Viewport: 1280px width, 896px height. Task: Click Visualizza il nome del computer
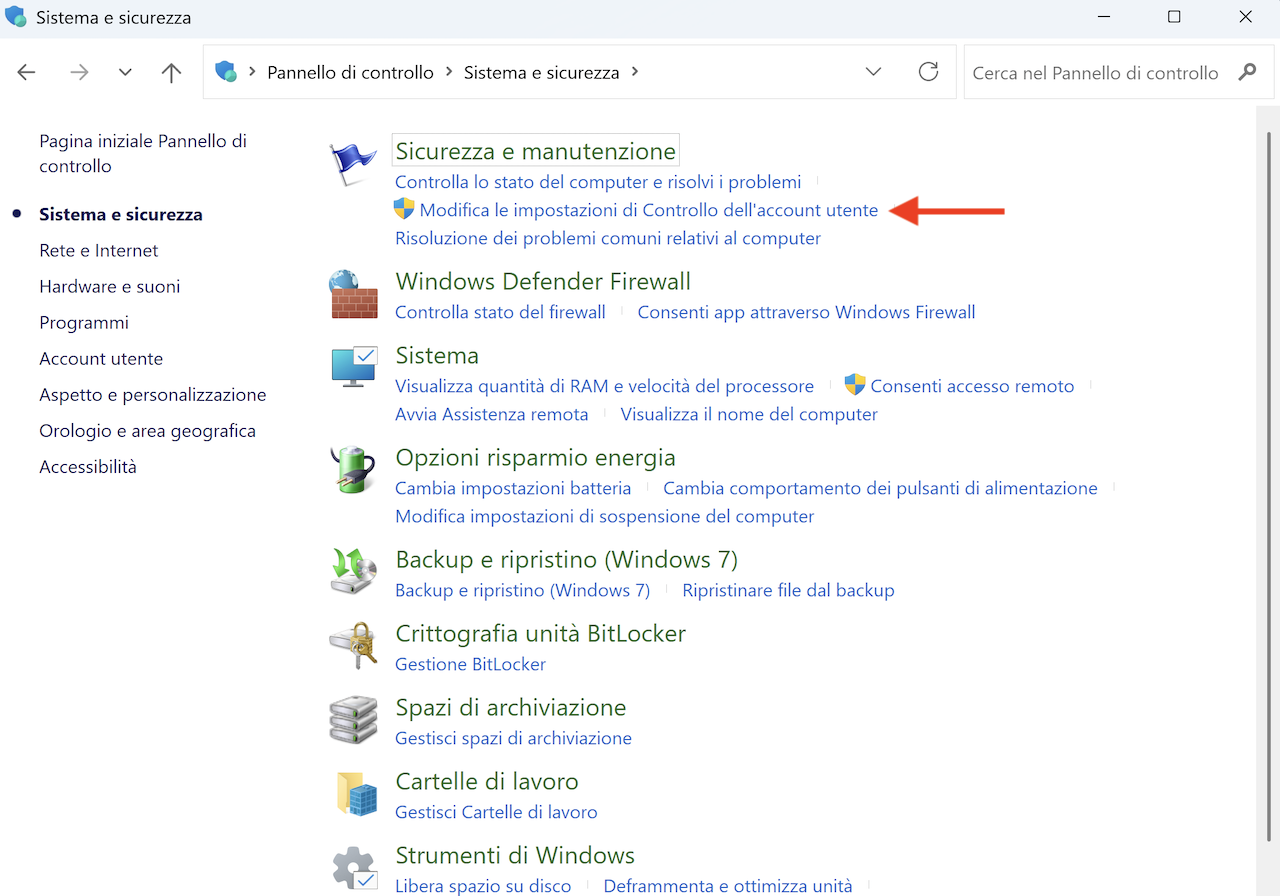tap(749, 414)
